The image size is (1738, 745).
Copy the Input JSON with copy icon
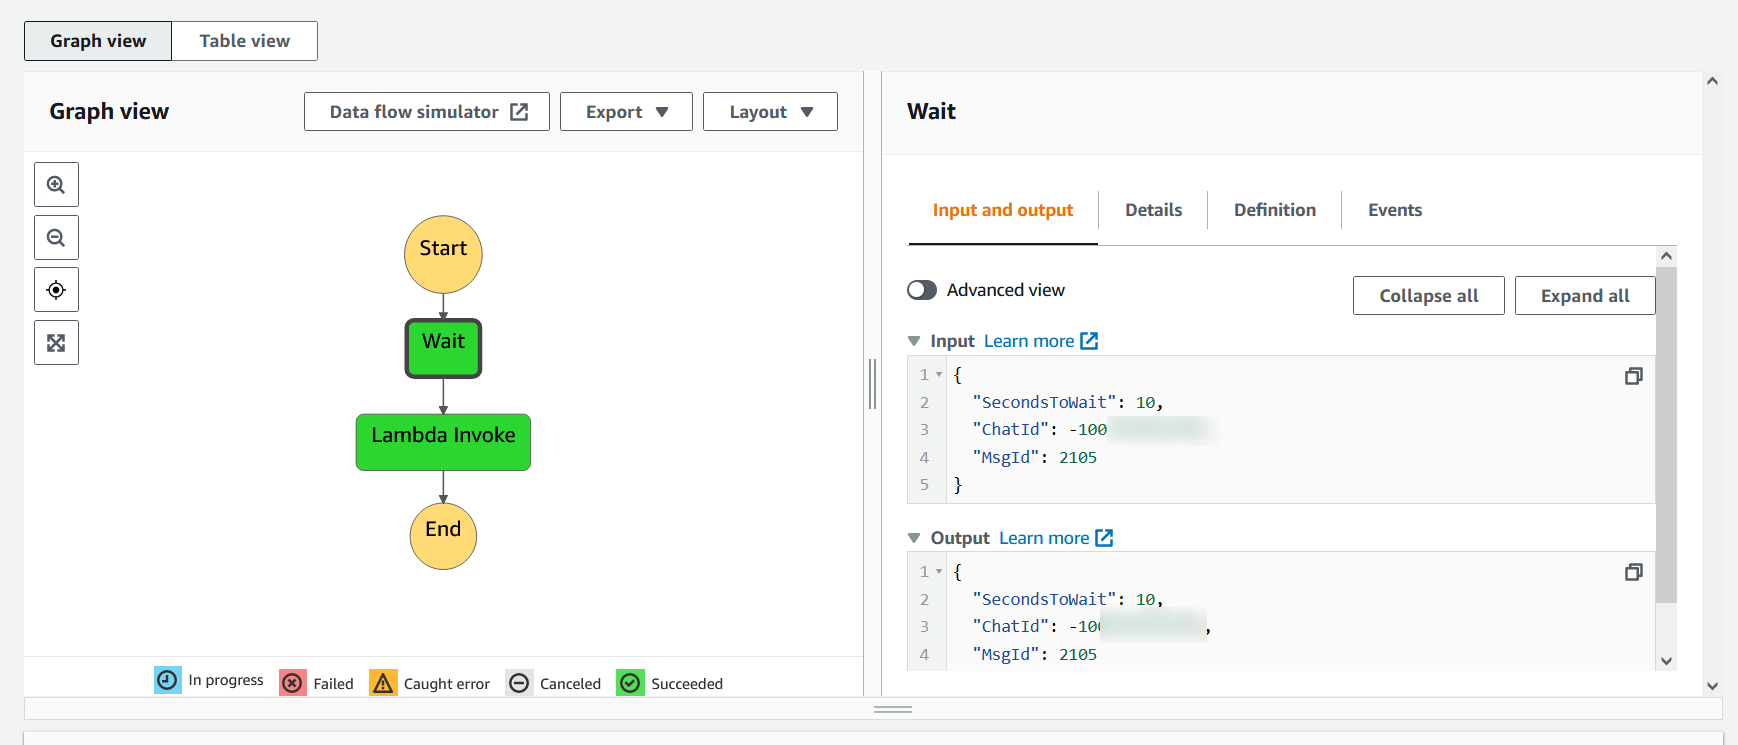tap(1633, 376)
